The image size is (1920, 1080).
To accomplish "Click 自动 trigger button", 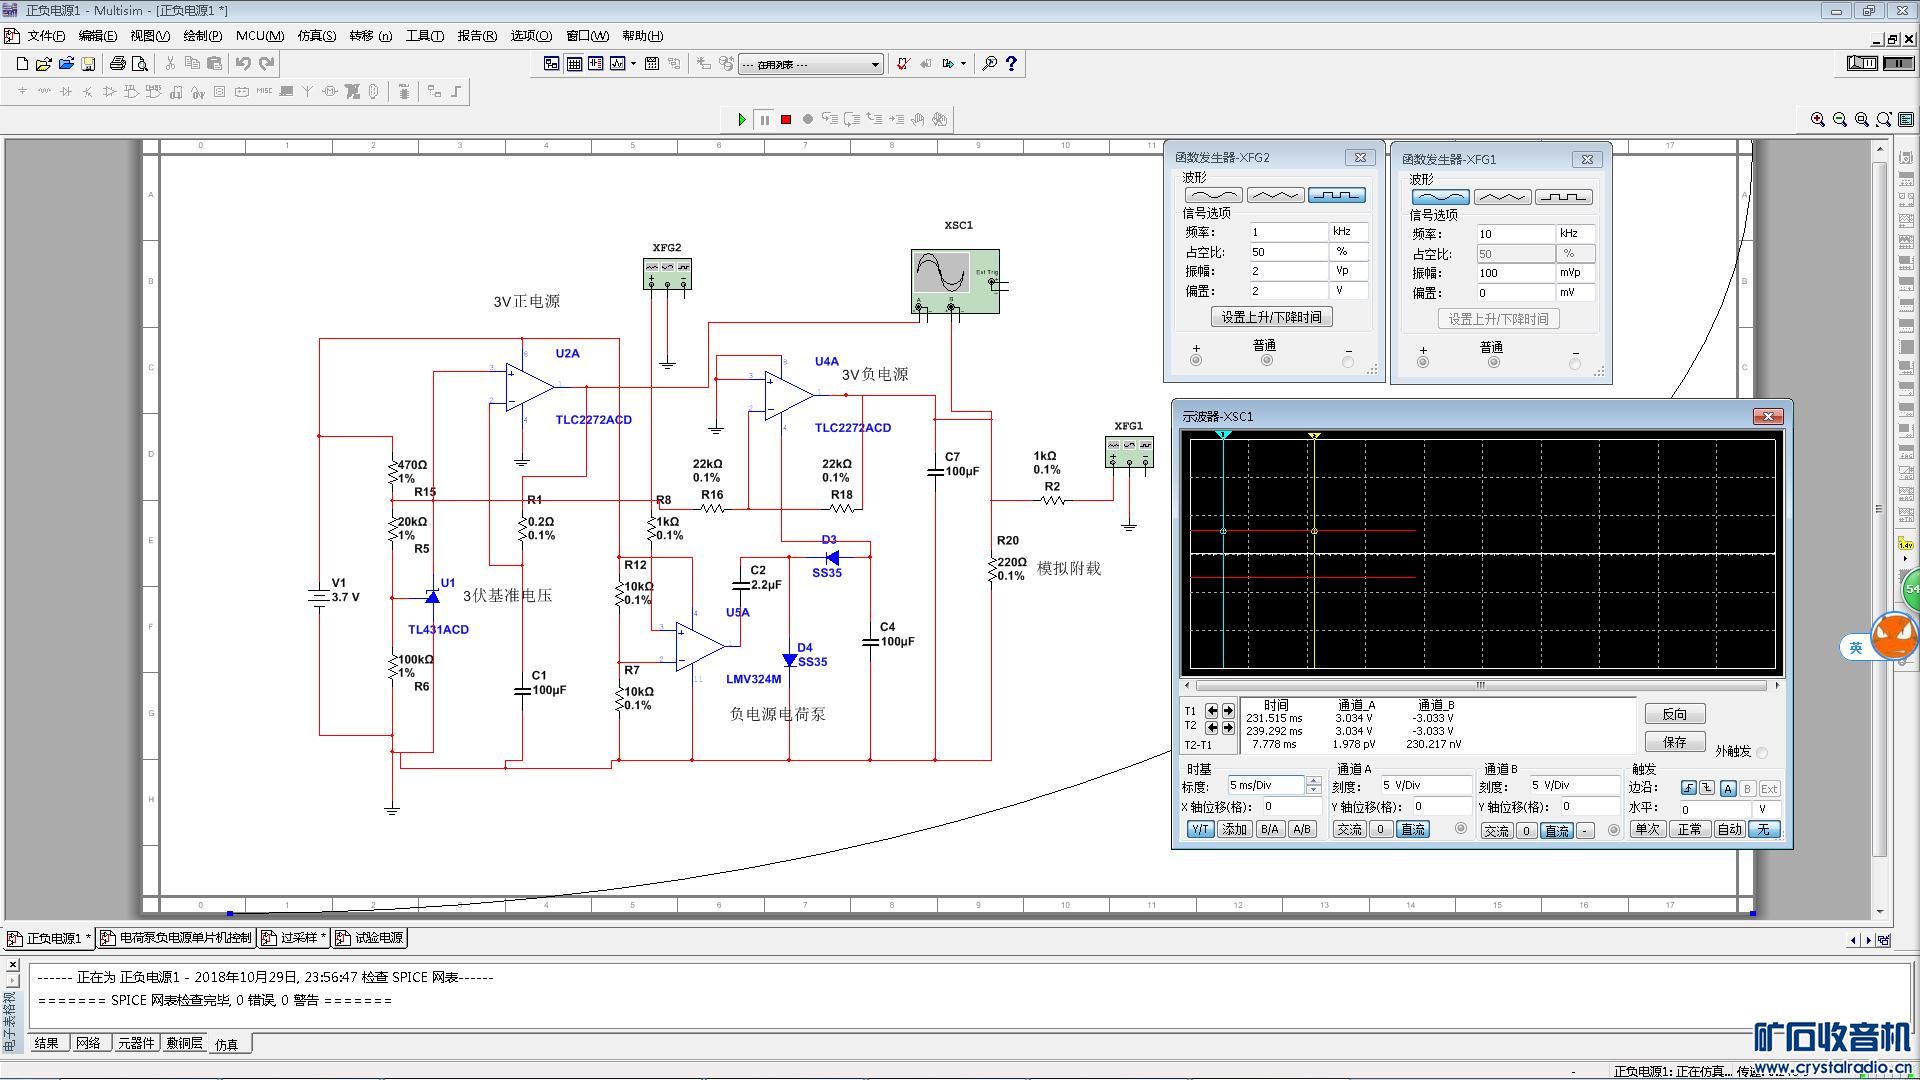I will pyautogui.click(x=1729, y=830).
